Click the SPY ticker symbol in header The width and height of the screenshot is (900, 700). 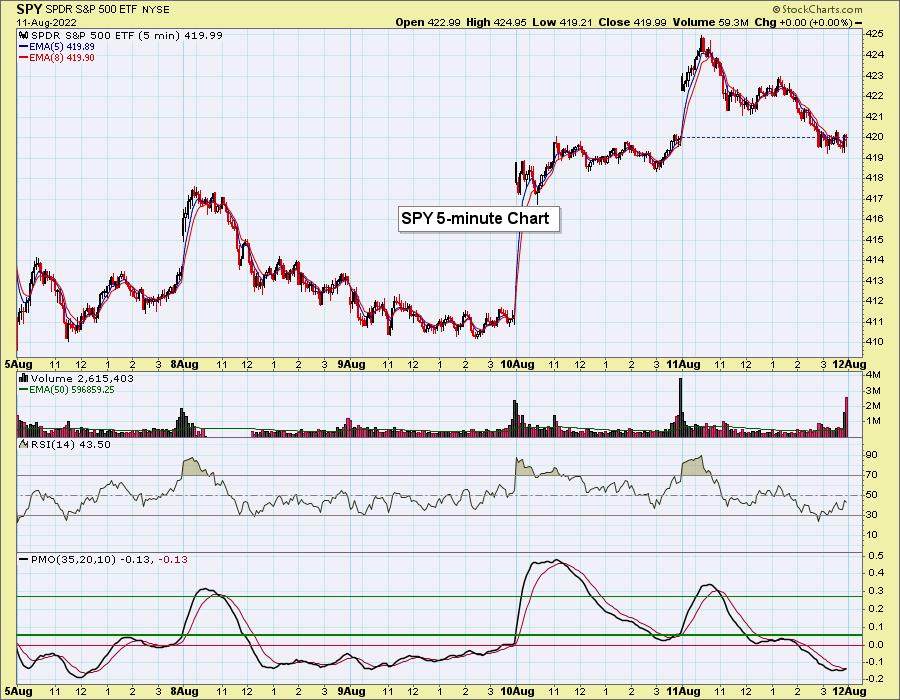pyautogui.click(x=29, y=9)
